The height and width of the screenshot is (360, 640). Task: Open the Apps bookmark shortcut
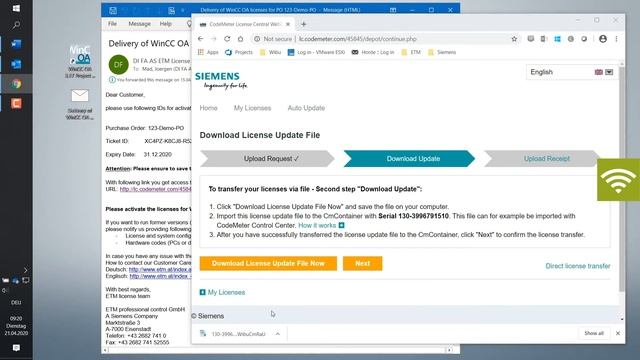click(208, 52)
